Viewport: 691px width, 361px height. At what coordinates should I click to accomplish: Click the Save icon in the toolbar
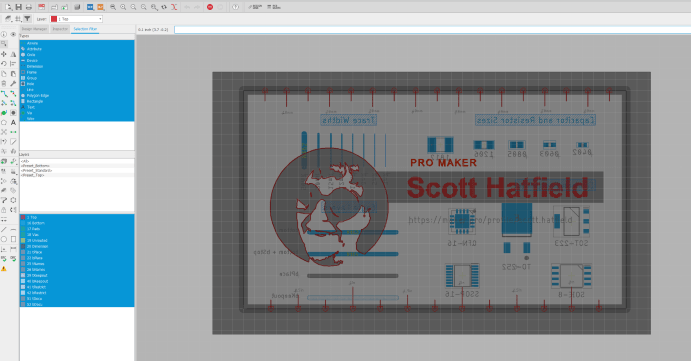[x=19, y=7]
